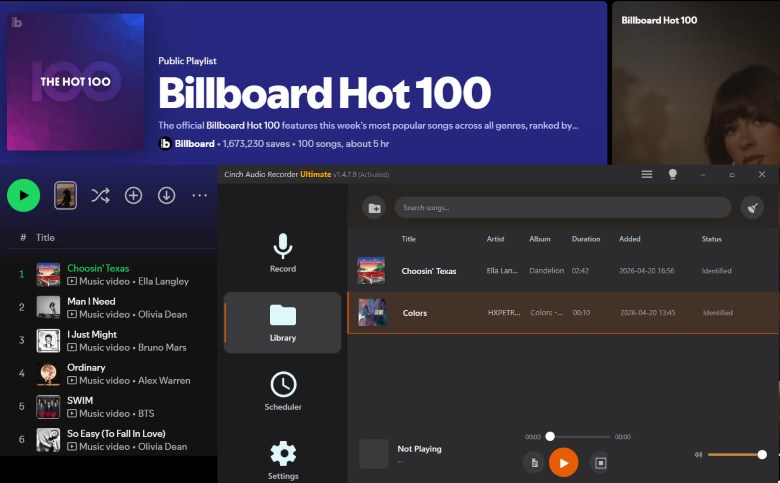
Task: Click the file icon left of play
Action: pos(534,463)
